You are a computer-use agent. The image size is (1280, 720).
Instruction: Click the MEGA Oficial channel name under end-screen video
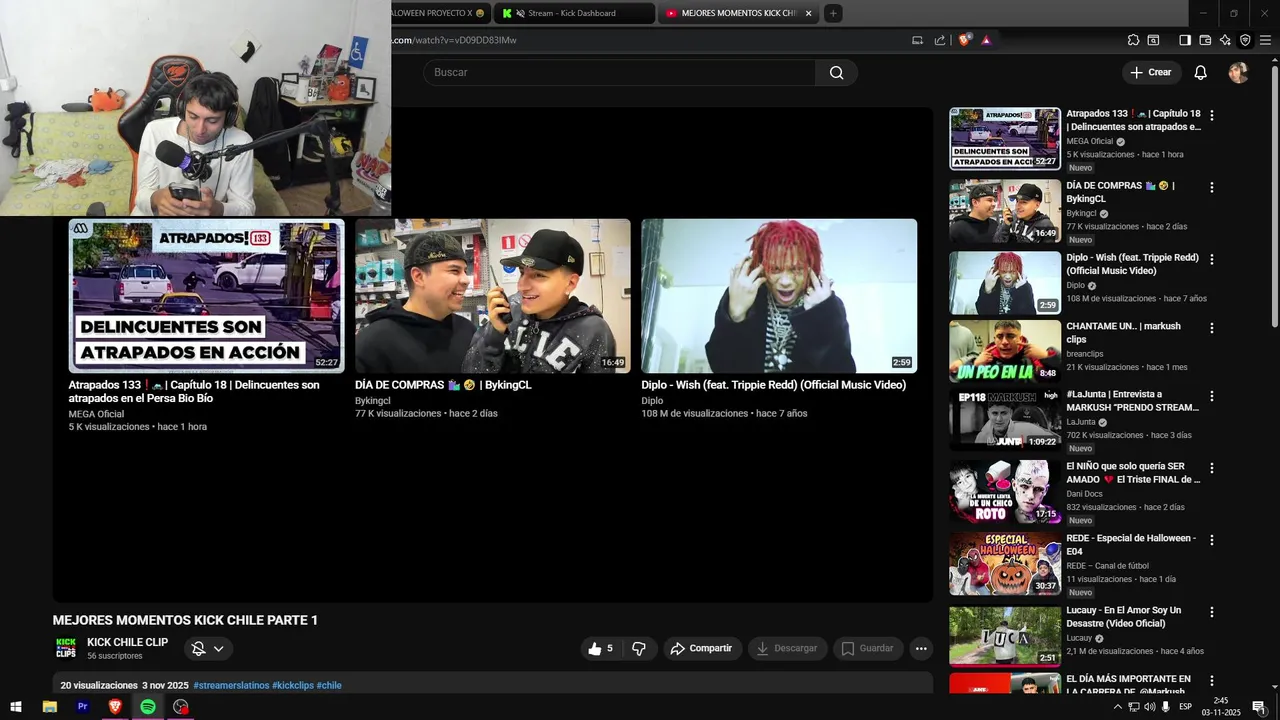click(x=96, y=414)
